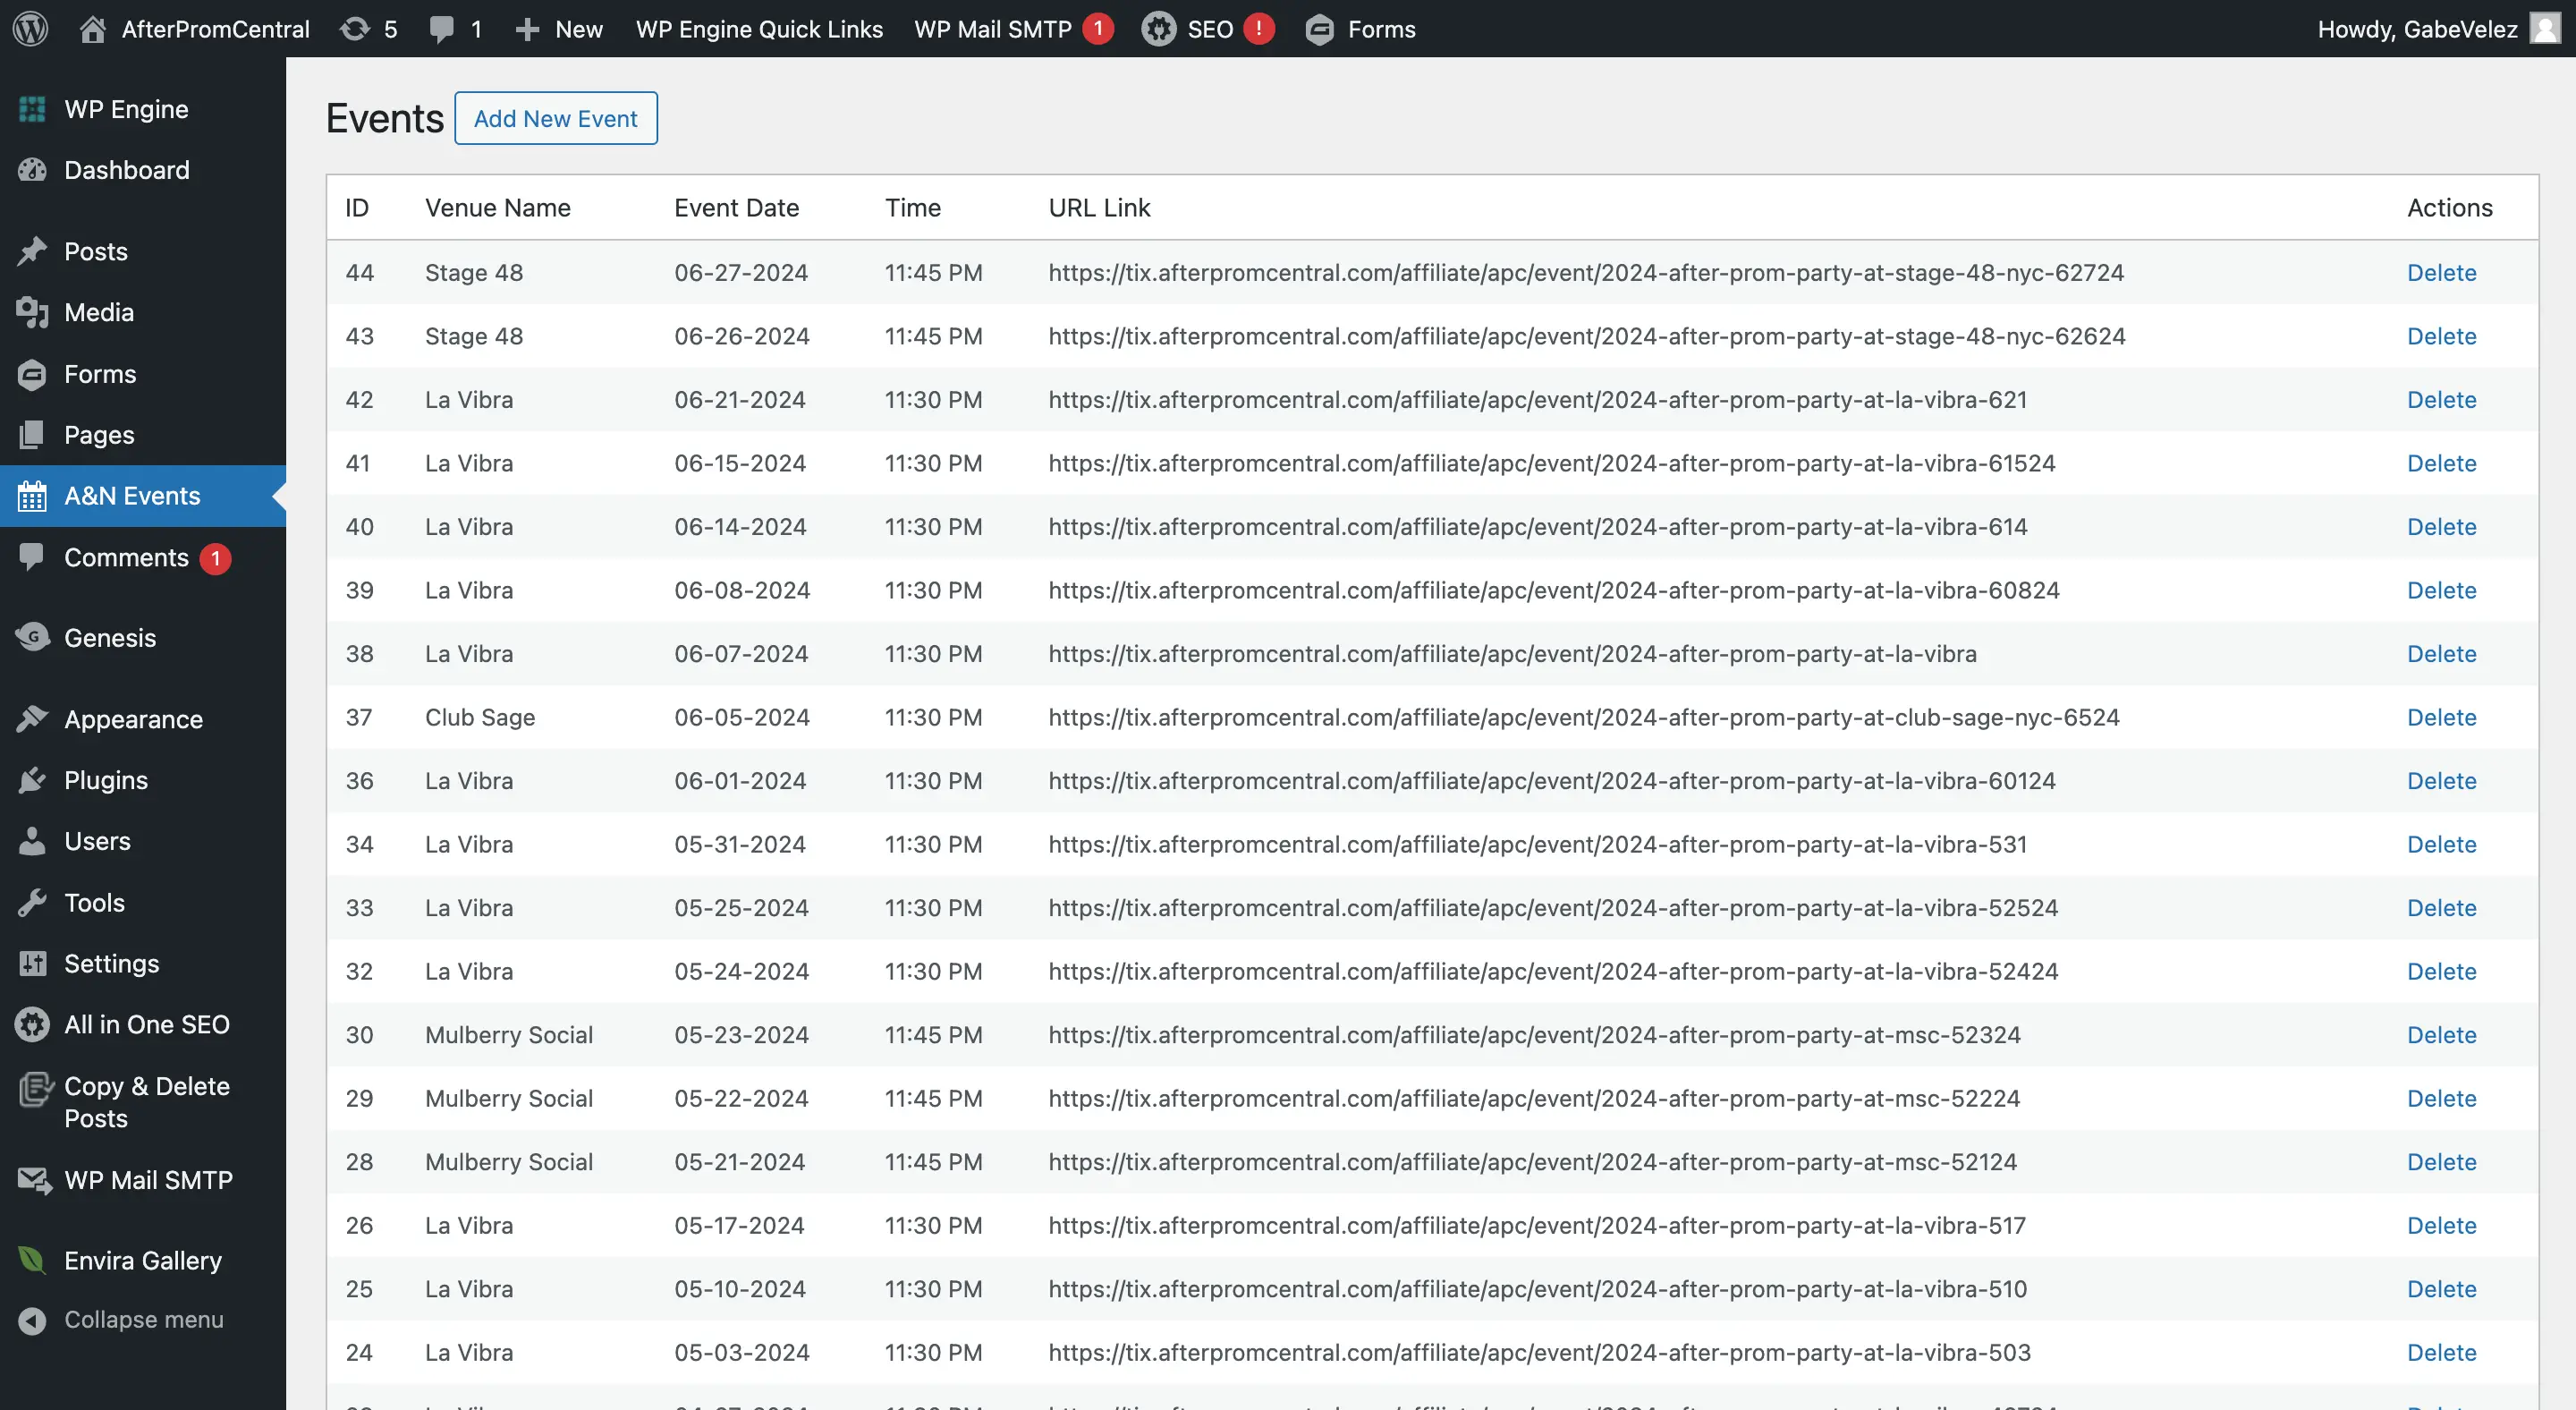
Task: Toggle the Envira Gallery menu item
Action: 142,1261
